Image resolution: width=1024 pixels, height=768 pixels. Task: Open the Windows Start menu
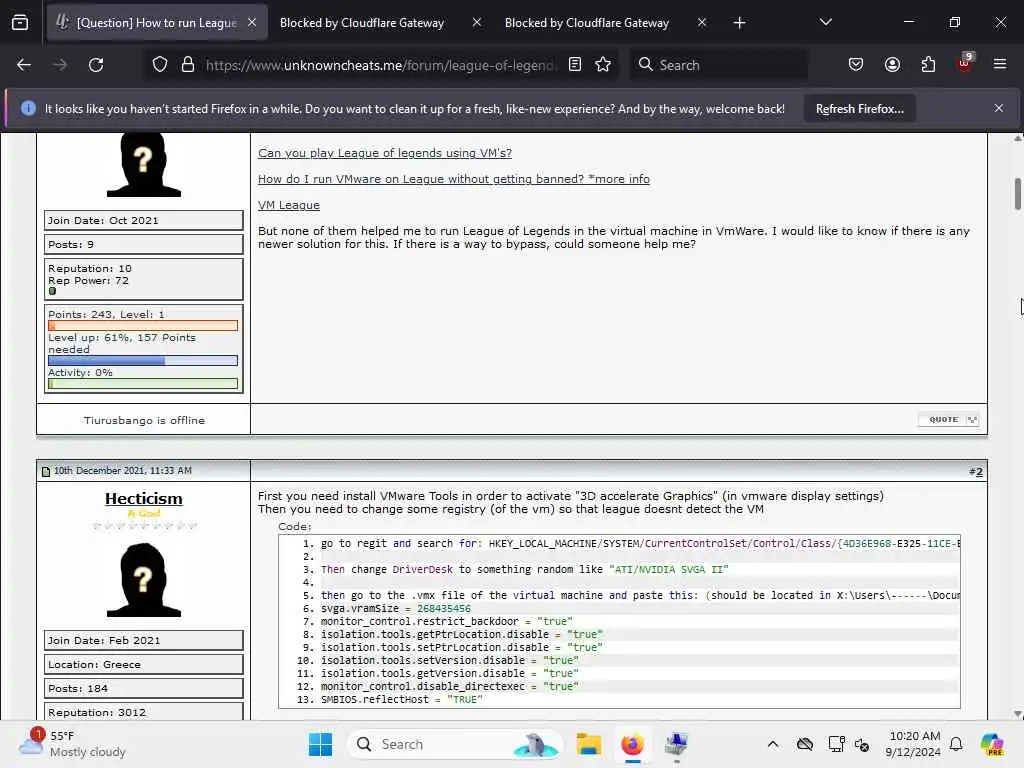pyautogui.click(x=320, y=744)
